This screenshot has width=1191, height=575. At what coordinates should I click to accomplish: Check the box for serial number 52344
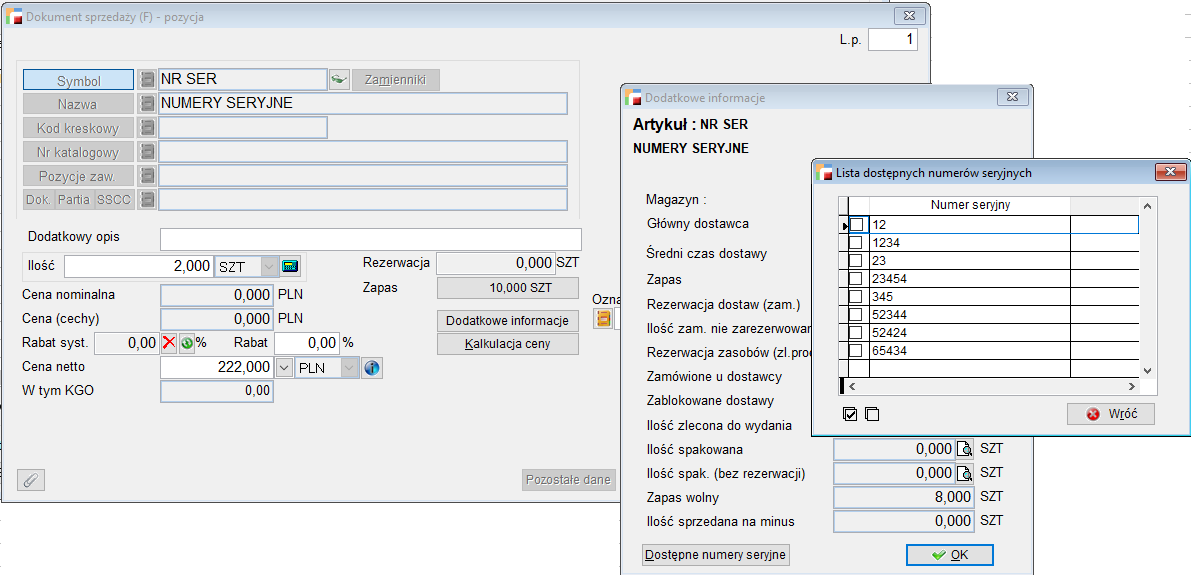(856, 315)
